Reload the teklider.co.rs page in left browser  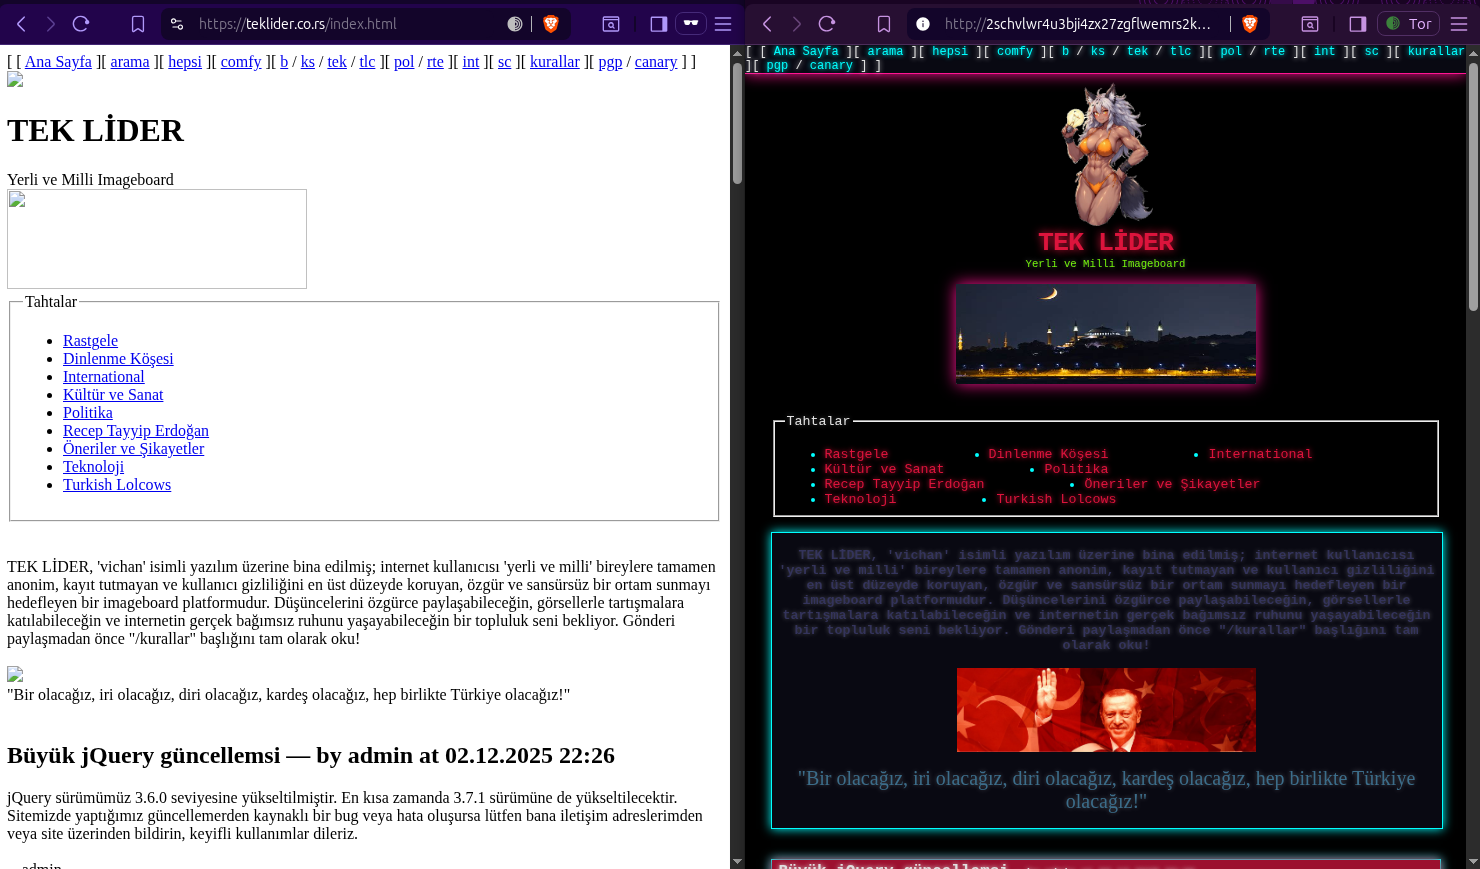[x=81, y=24]
